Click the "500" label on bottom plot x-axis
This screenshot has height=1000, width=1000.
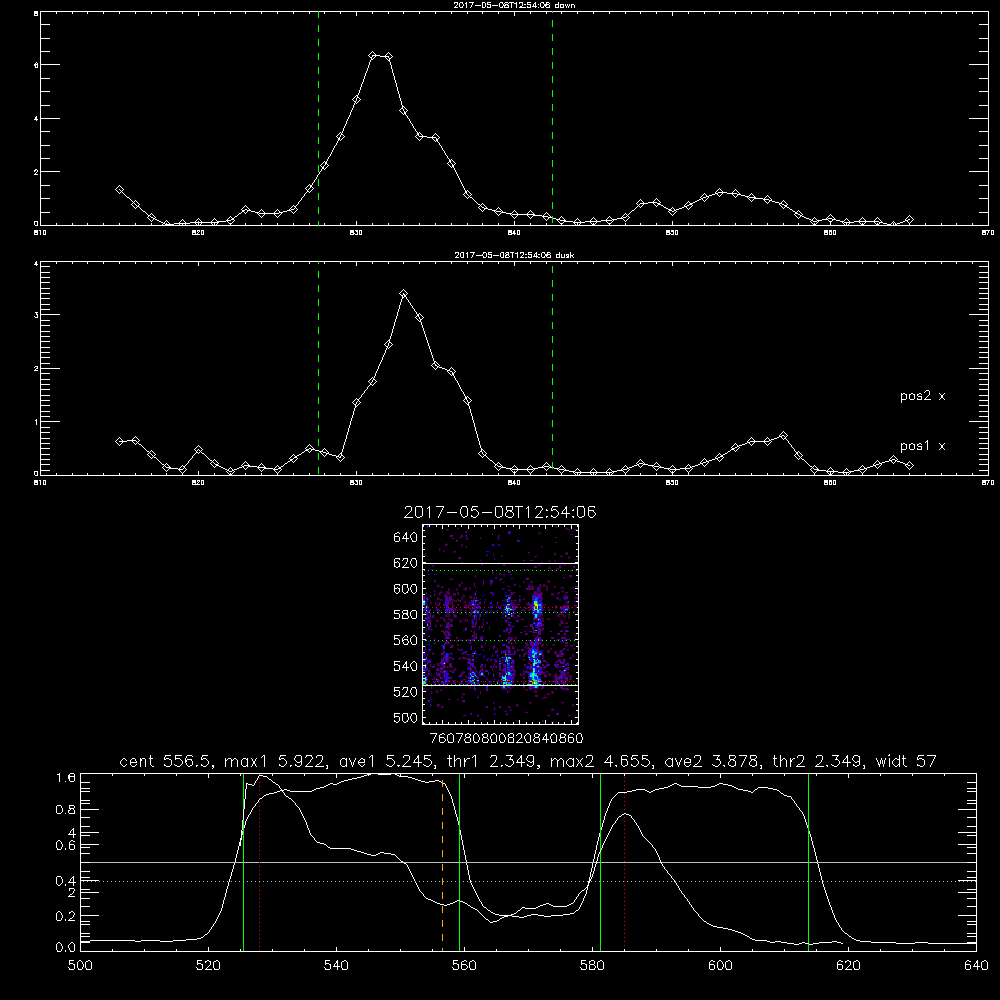80,965
